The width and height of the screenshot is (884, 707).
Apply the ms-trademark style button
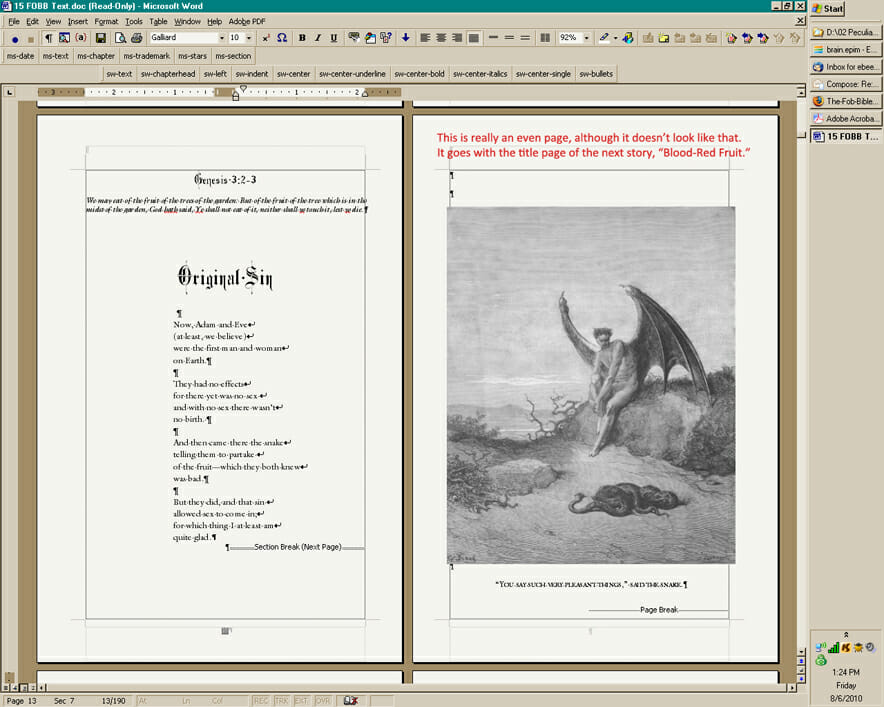pyautogui.click(x=147, y=56)
